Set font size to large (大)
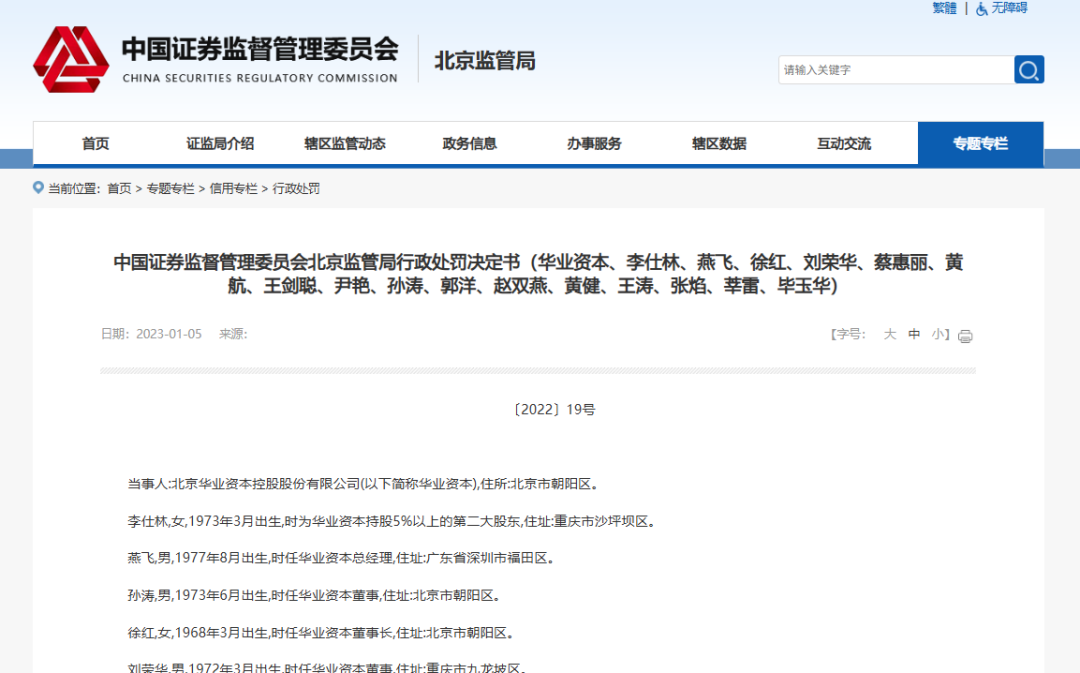The width and height of the screenshot is (1080, 673). click(889, 335)
